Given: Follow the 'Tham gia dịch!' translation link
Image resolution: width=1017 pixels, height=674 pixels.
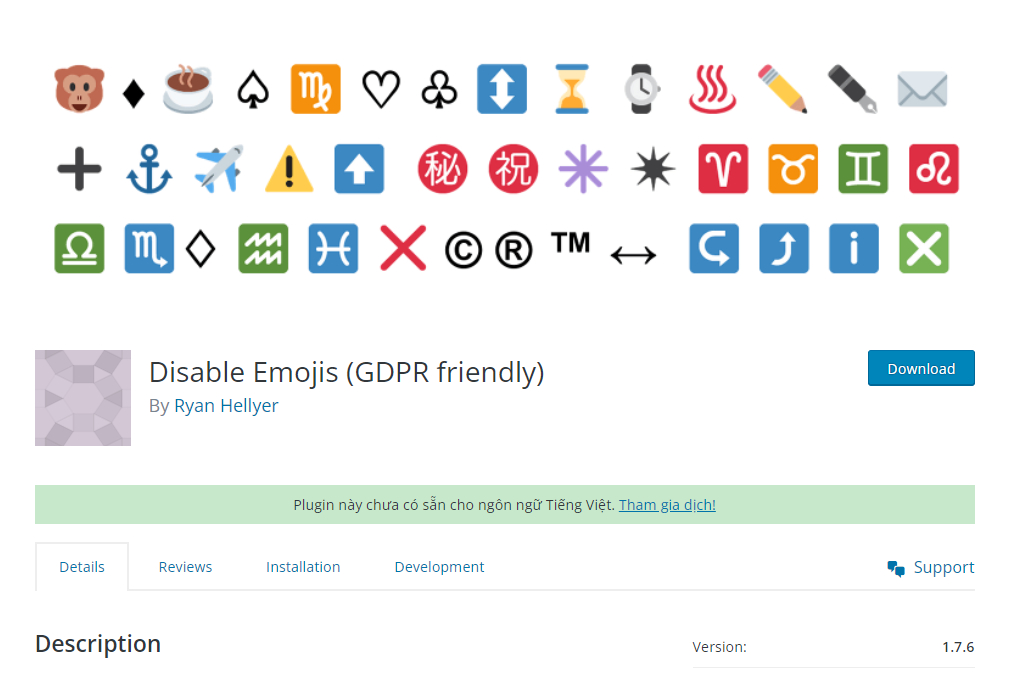Looking at the screenshot, I should tap(667, 505).
